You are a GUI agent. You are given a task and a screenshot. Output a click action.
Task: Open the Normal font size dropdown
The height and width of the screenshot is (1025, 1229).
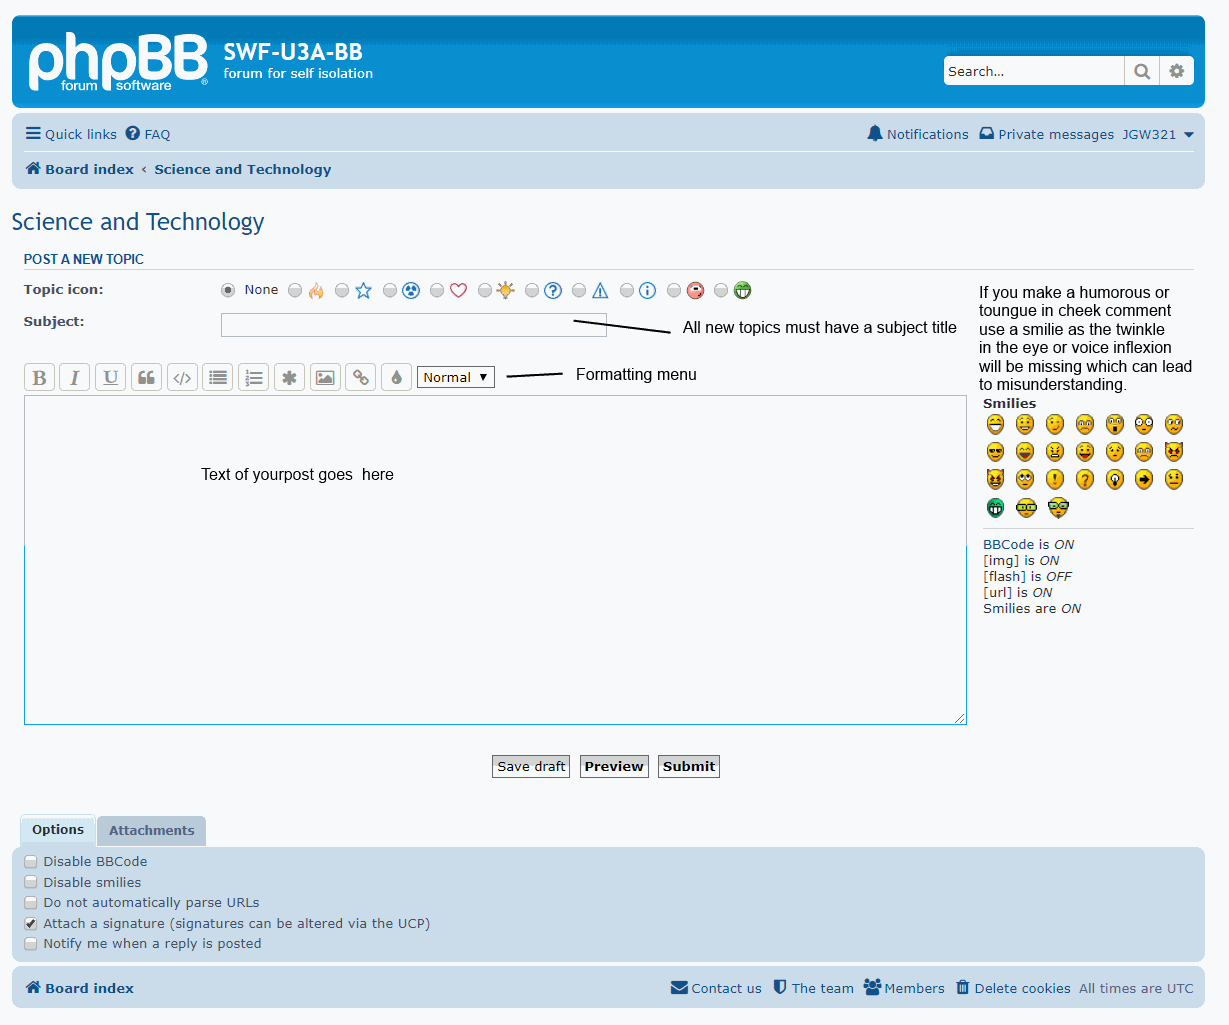[456, 377]
